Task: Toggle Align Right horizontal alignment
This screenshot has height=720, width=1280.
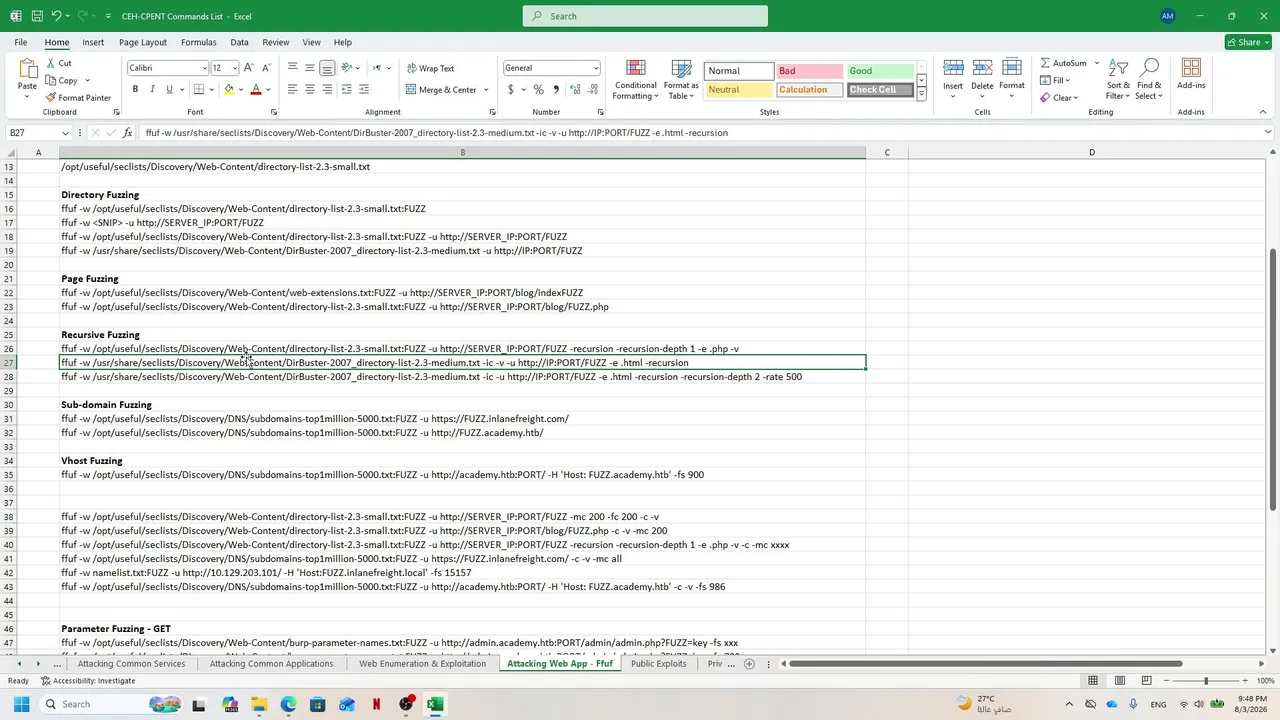Action: coord(327,89)
